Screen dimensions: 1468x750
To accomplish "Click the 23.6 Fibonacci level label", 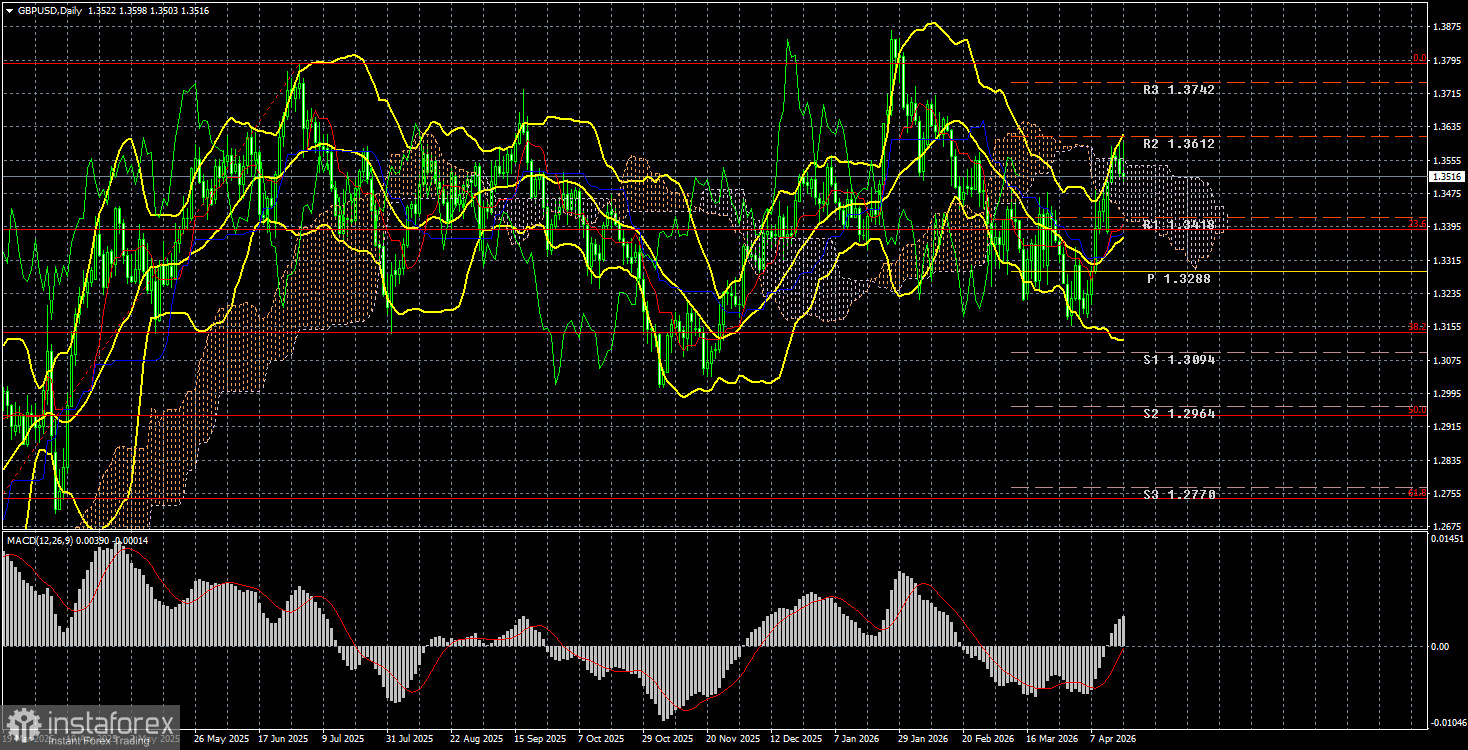I will (x=1417, y=225).
